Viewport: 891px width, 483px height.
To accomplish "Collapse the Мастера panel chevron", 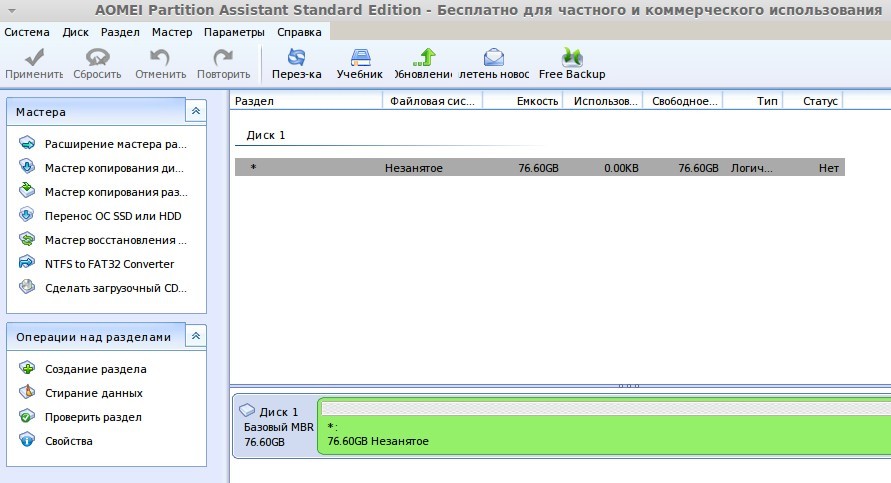I will point(195,111).
